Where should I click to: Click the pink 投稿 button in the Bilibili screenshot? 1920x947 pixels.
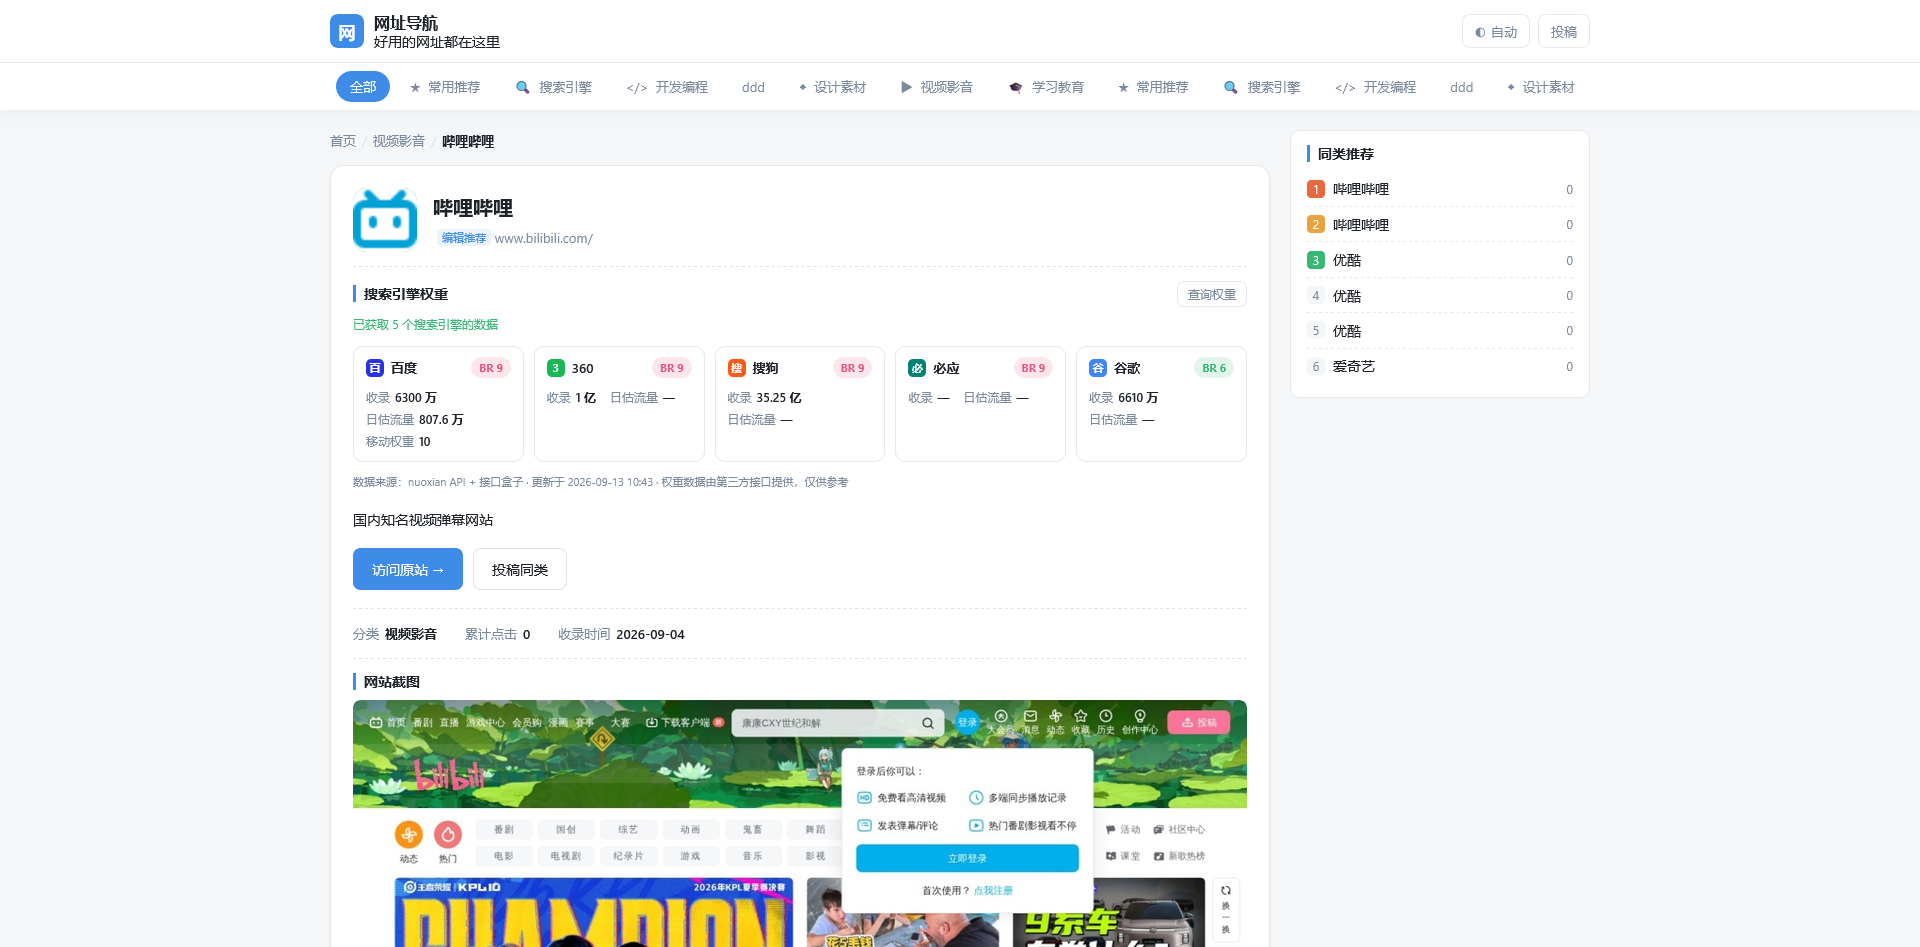click(x=1199, y=722)
